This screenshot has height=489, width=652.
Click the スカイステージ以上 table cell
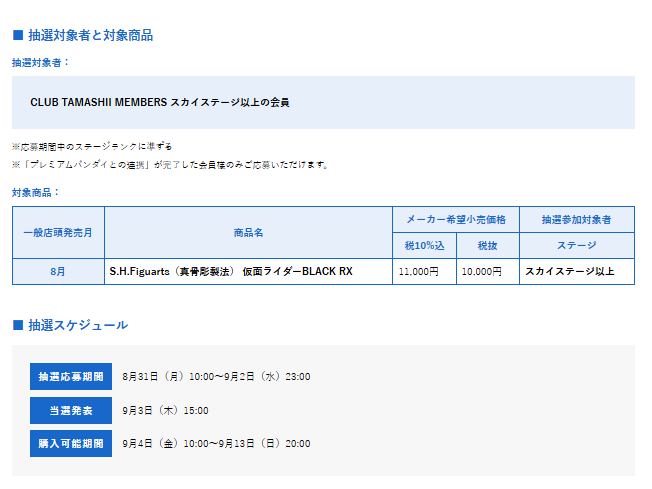pyautogui.click(x=577, y=272)
